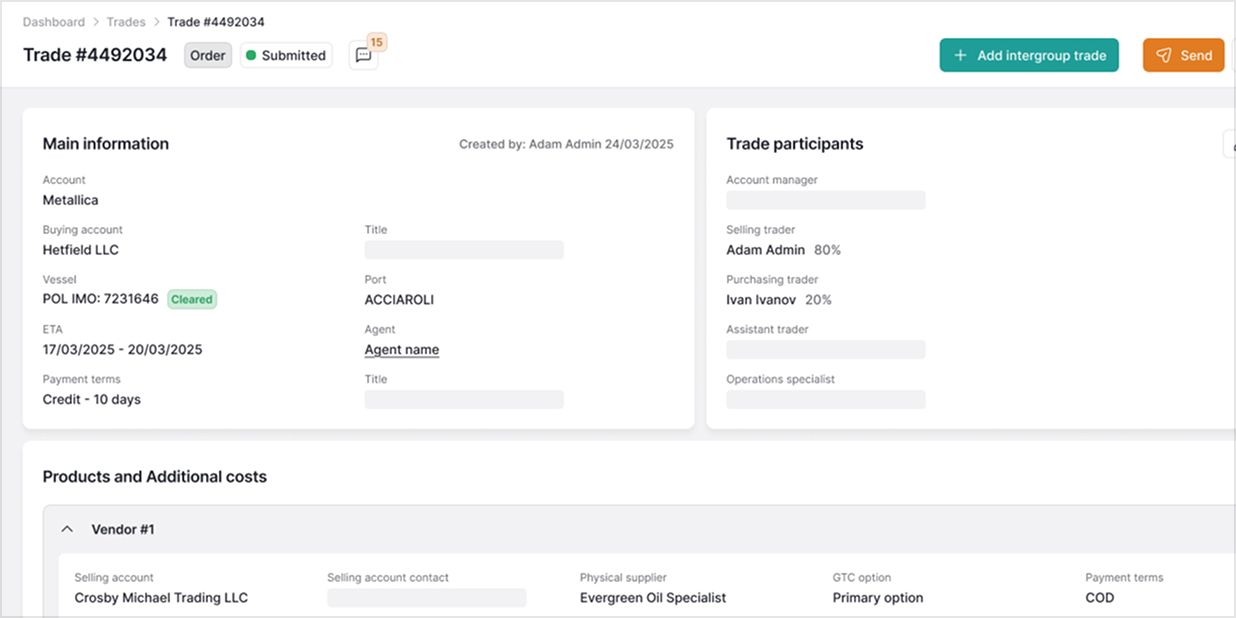
Task: Click the empty Selling account contact field
Action: [x=426, y=598]
